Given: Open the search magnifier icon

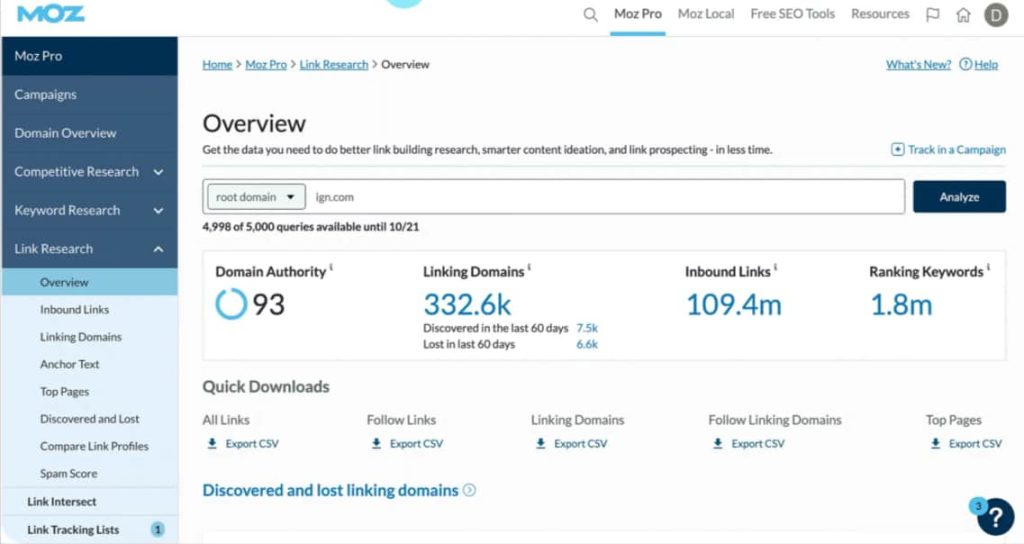Looking at the screenshot, I should coord(590,14).
